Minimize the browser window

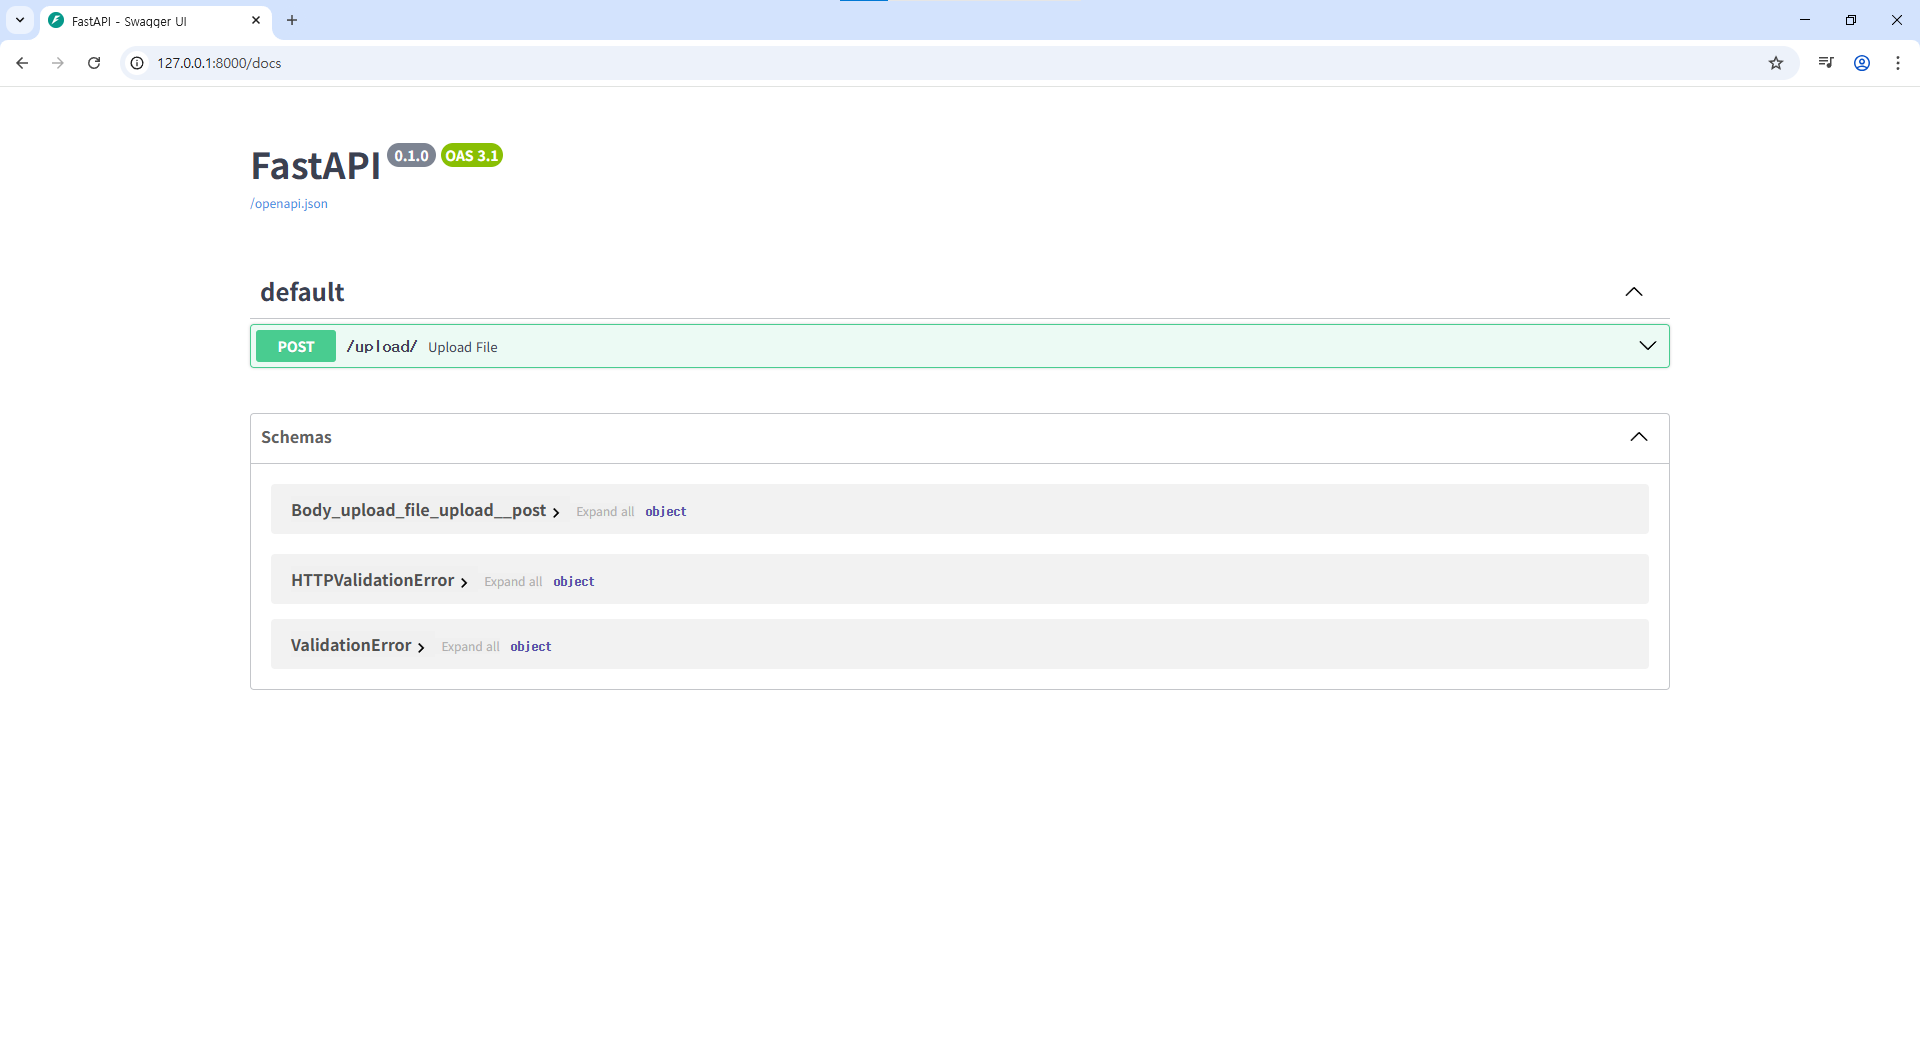pos(1805,20)
